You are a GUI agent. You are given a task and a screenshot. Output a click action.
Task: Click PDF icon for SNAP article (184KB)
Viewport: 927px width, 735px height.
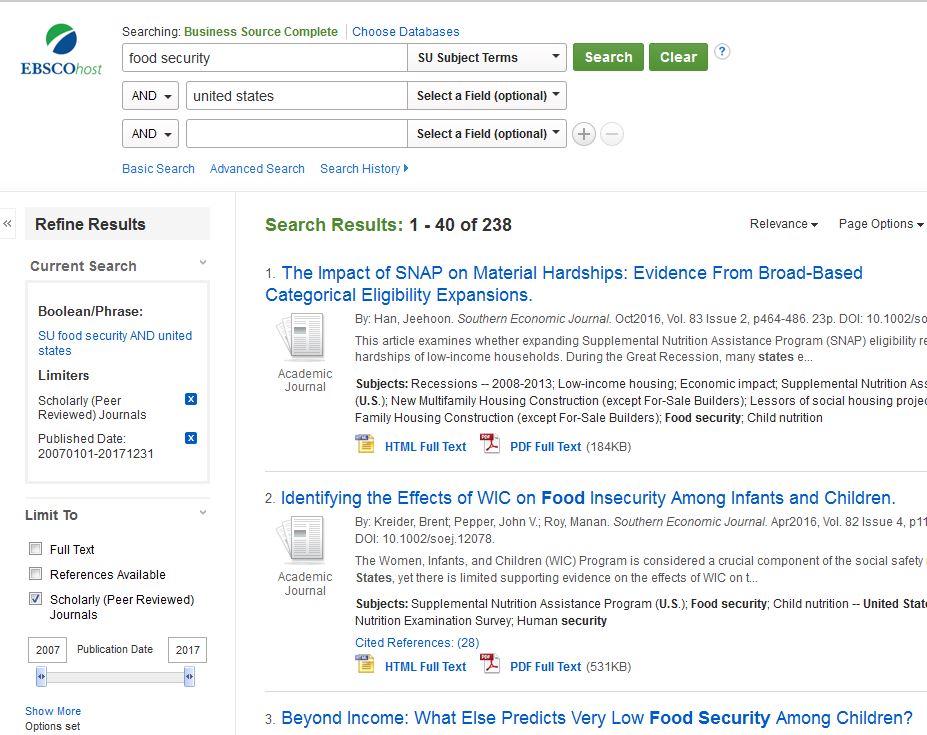490,443
